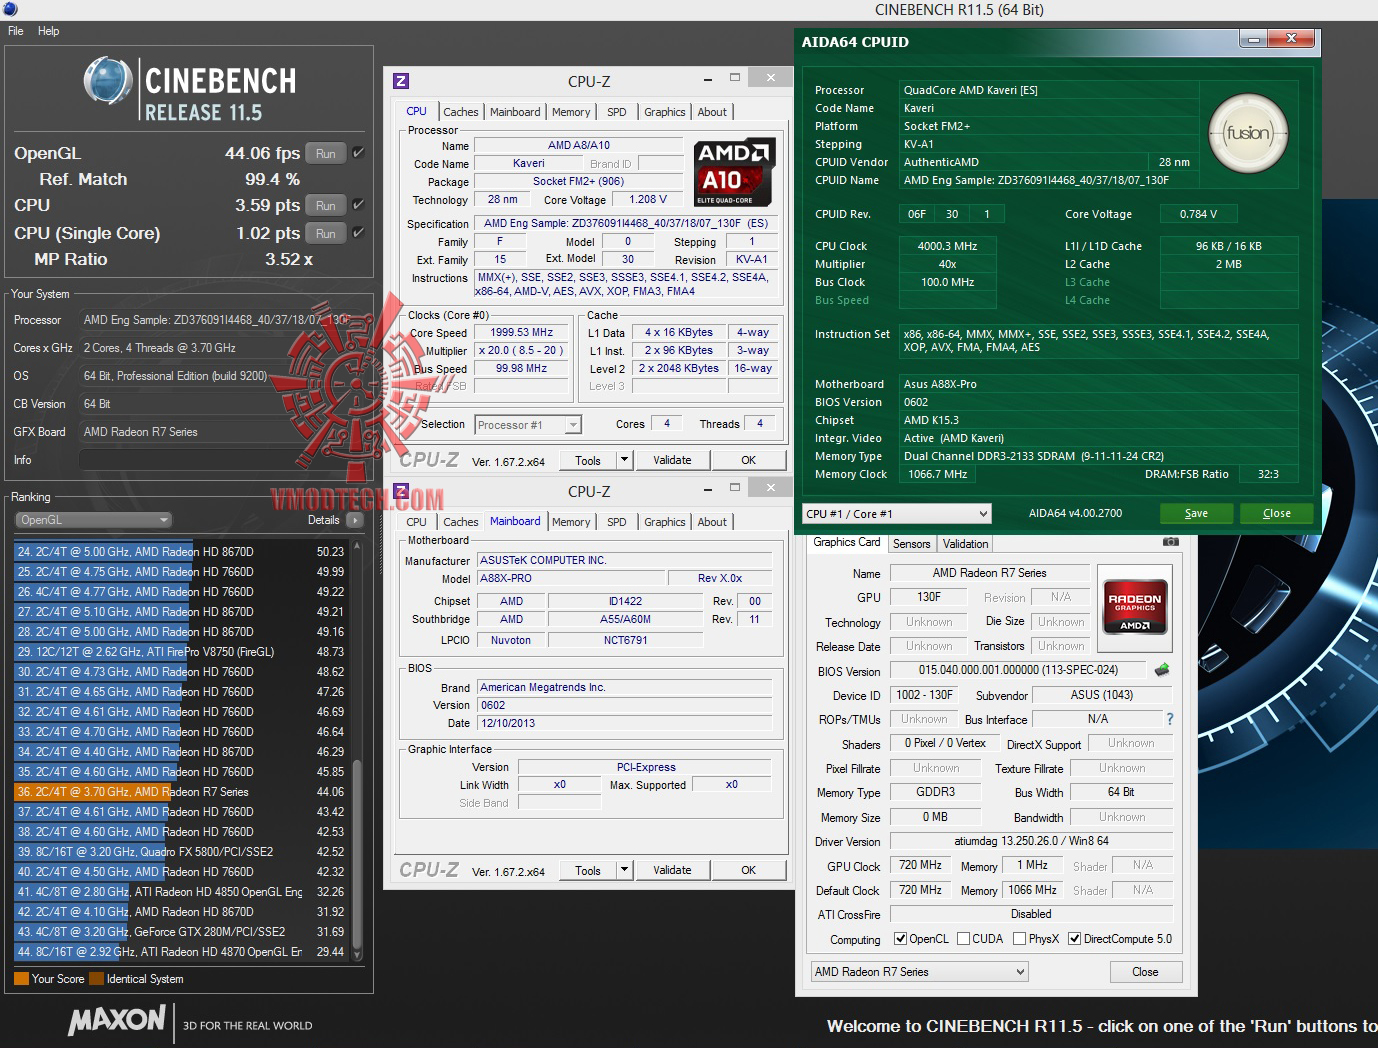The image size is (1378, 1048).
Task: Click the motherboard model A88X-PRO field
Action: tap(571, 579)
